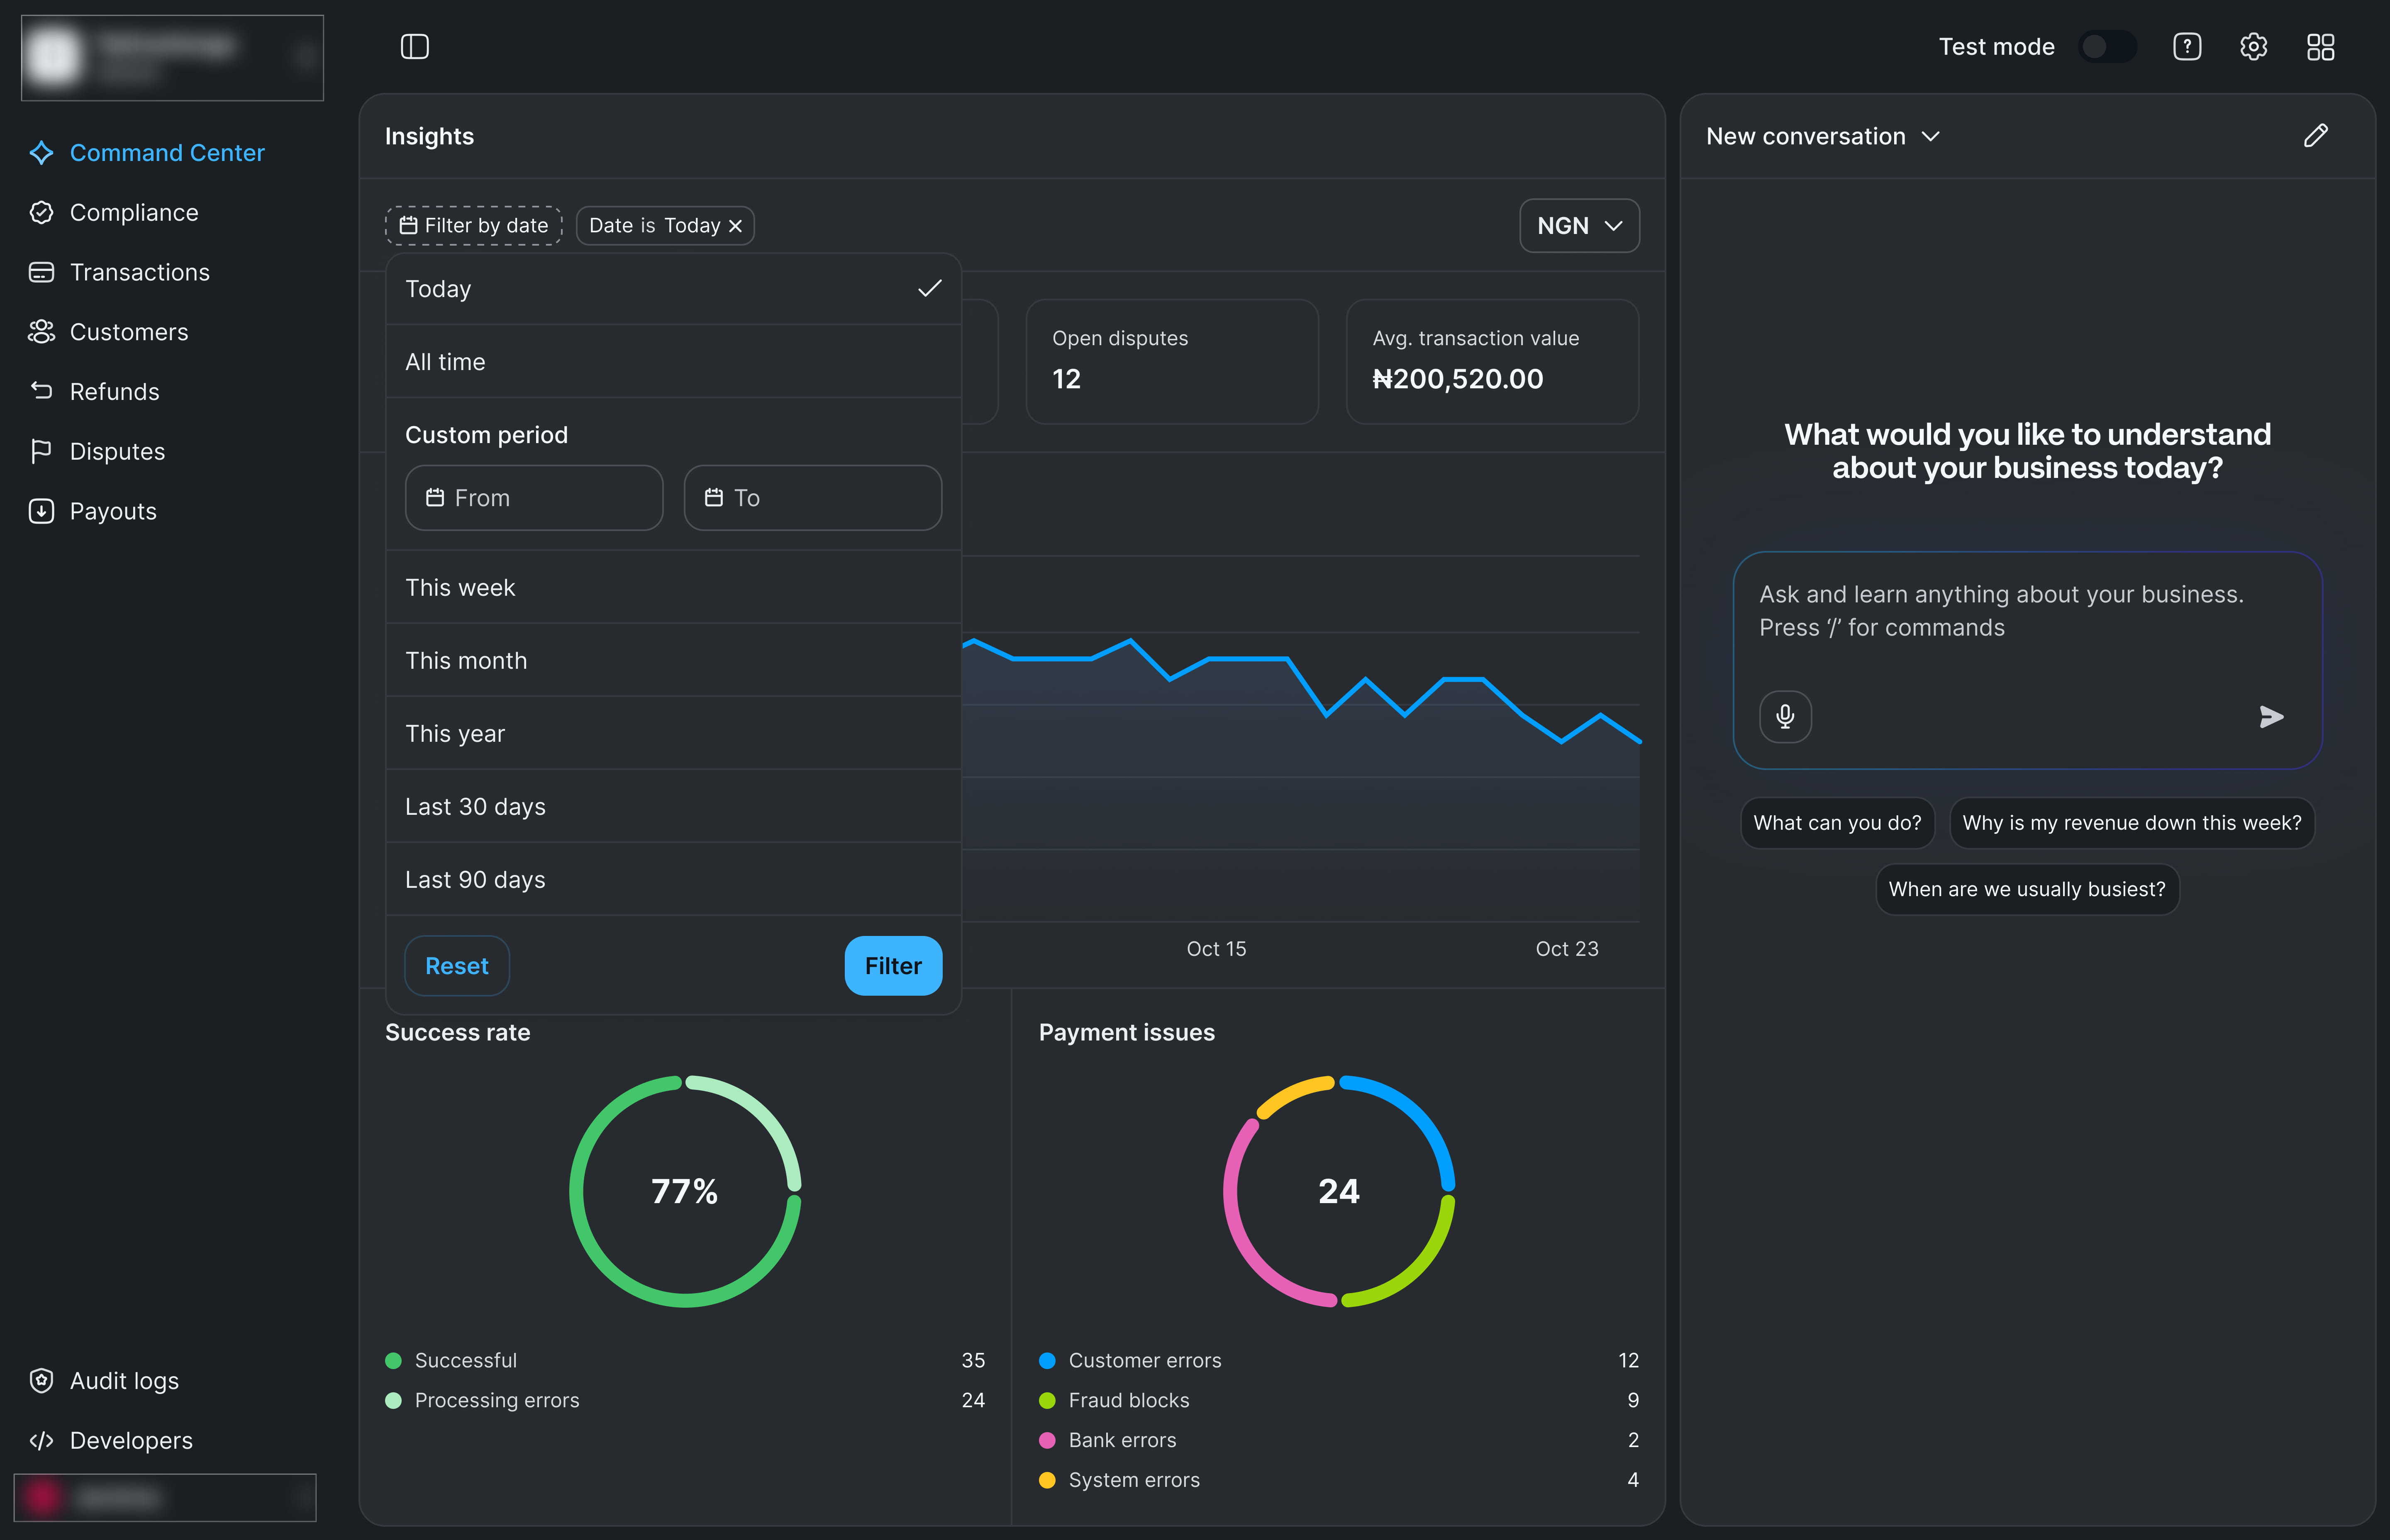Remove the Date is Today filter
The width and height of the screenshot is (2390, 1540).
click(735, 226)
